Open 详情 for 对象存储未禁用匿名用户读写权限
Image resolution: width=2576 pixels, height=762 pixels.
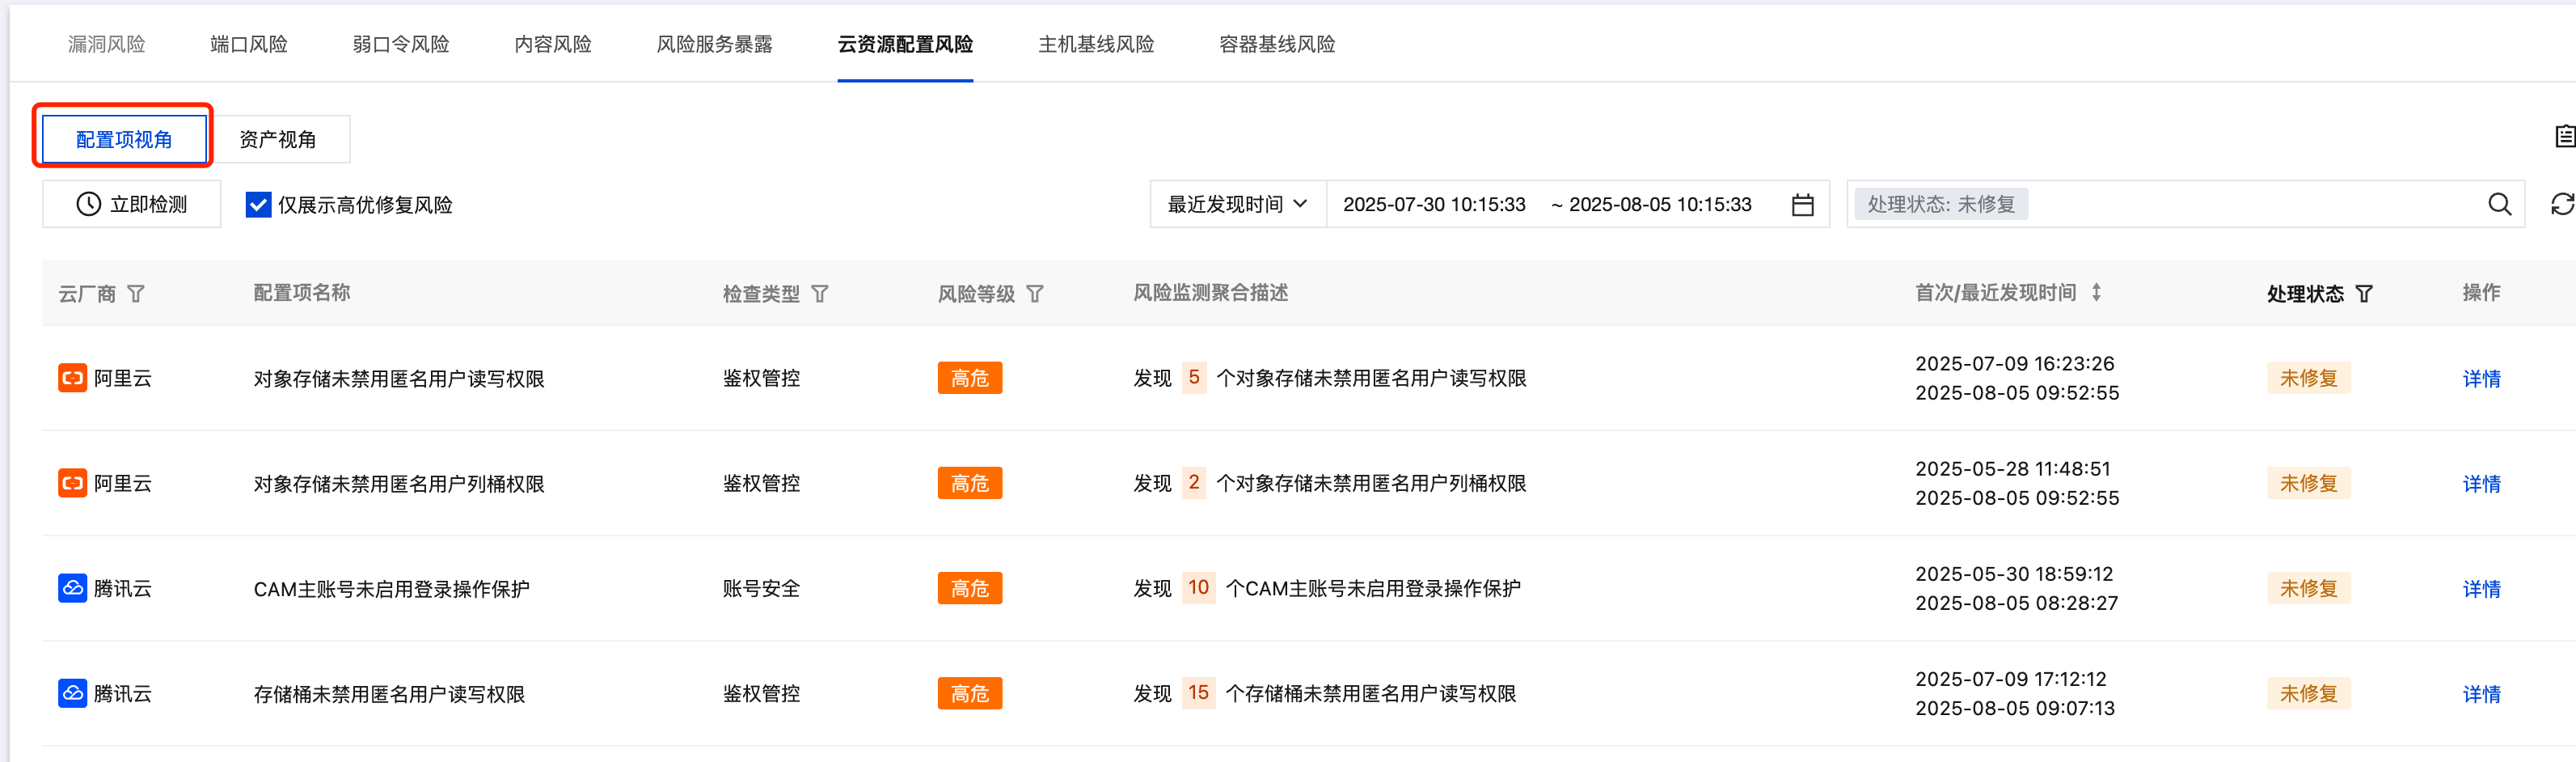click(x=2481, y=379)
